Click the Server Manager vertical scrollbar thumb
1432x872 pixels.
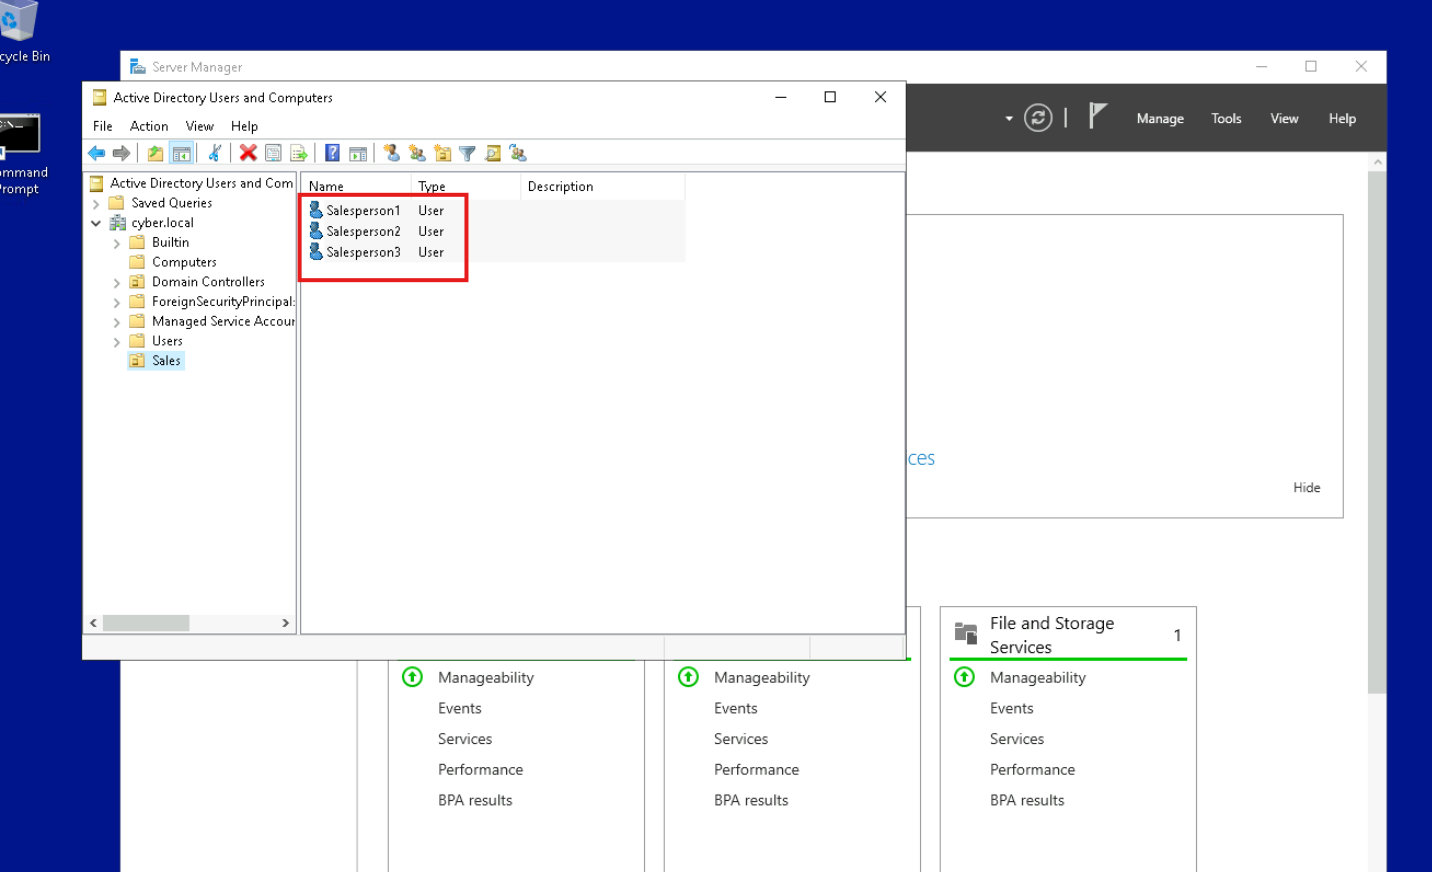(x=1377, y=431)
